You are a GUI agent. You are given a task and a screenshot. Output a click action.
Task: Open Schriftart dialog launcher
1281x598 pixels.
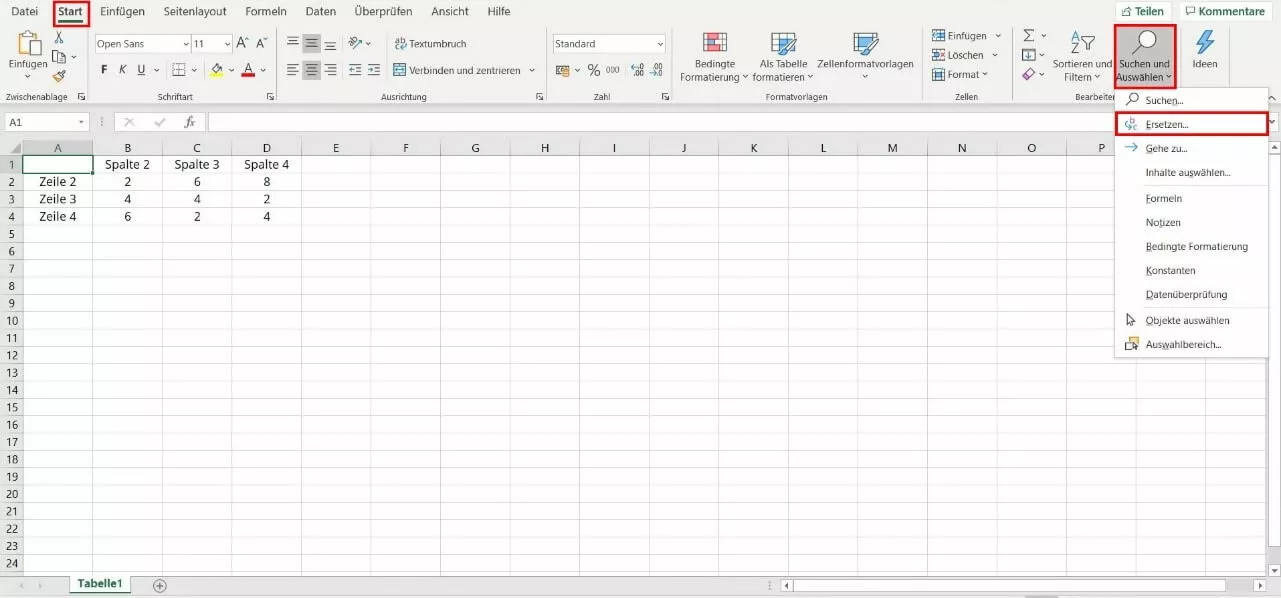[x=270, y=97]
